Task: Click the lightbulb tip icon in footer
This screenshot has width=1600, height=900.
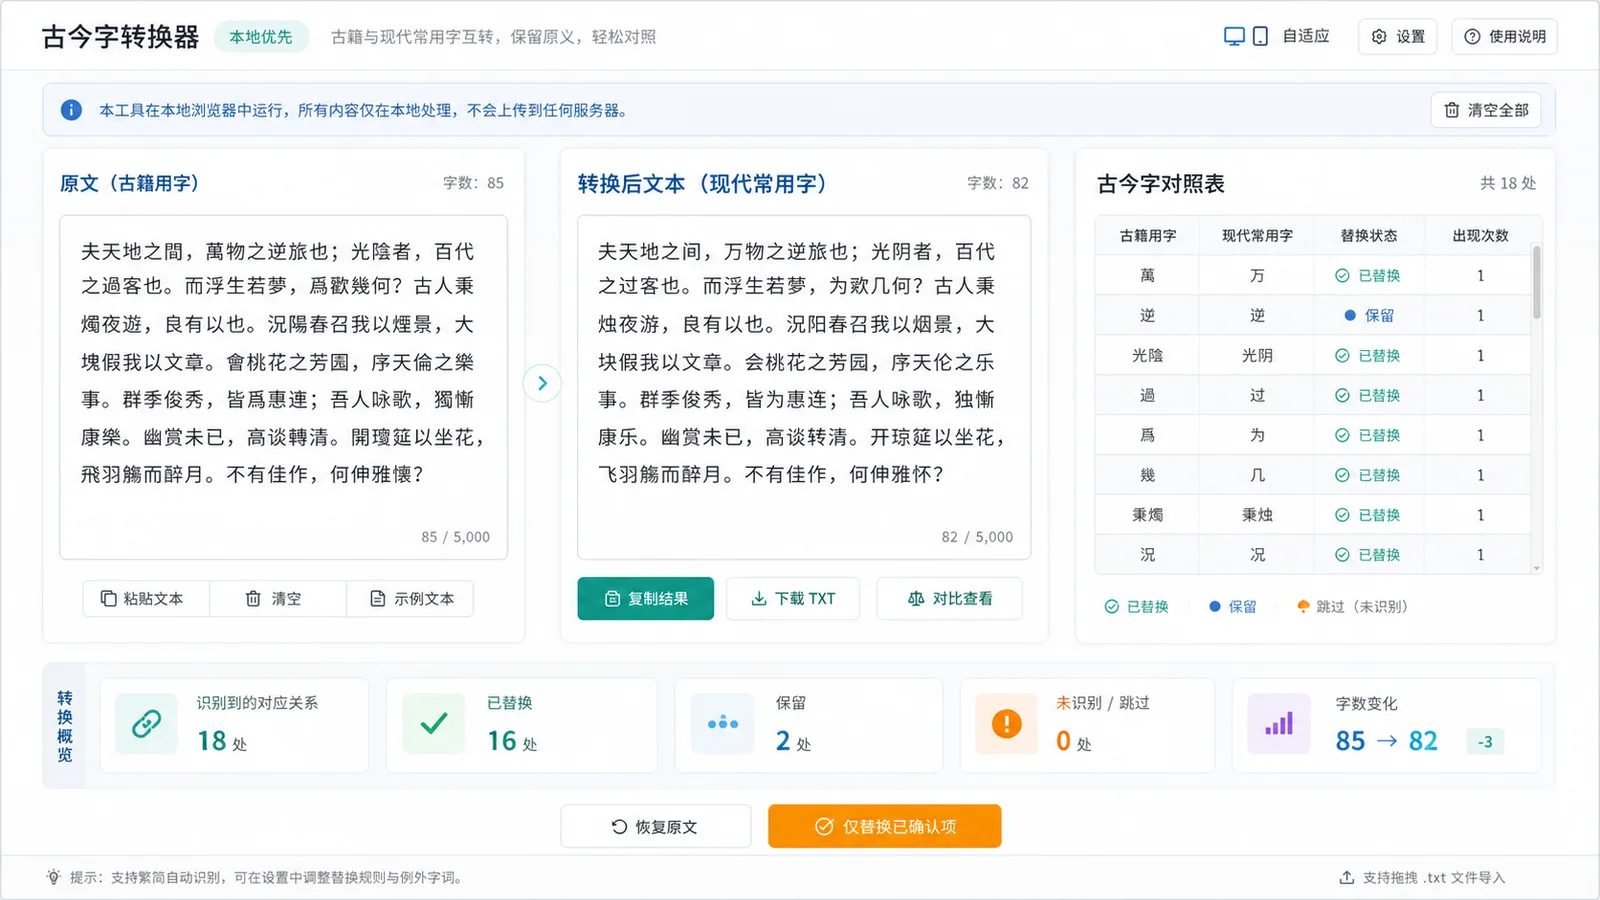Action: point(54,877)
